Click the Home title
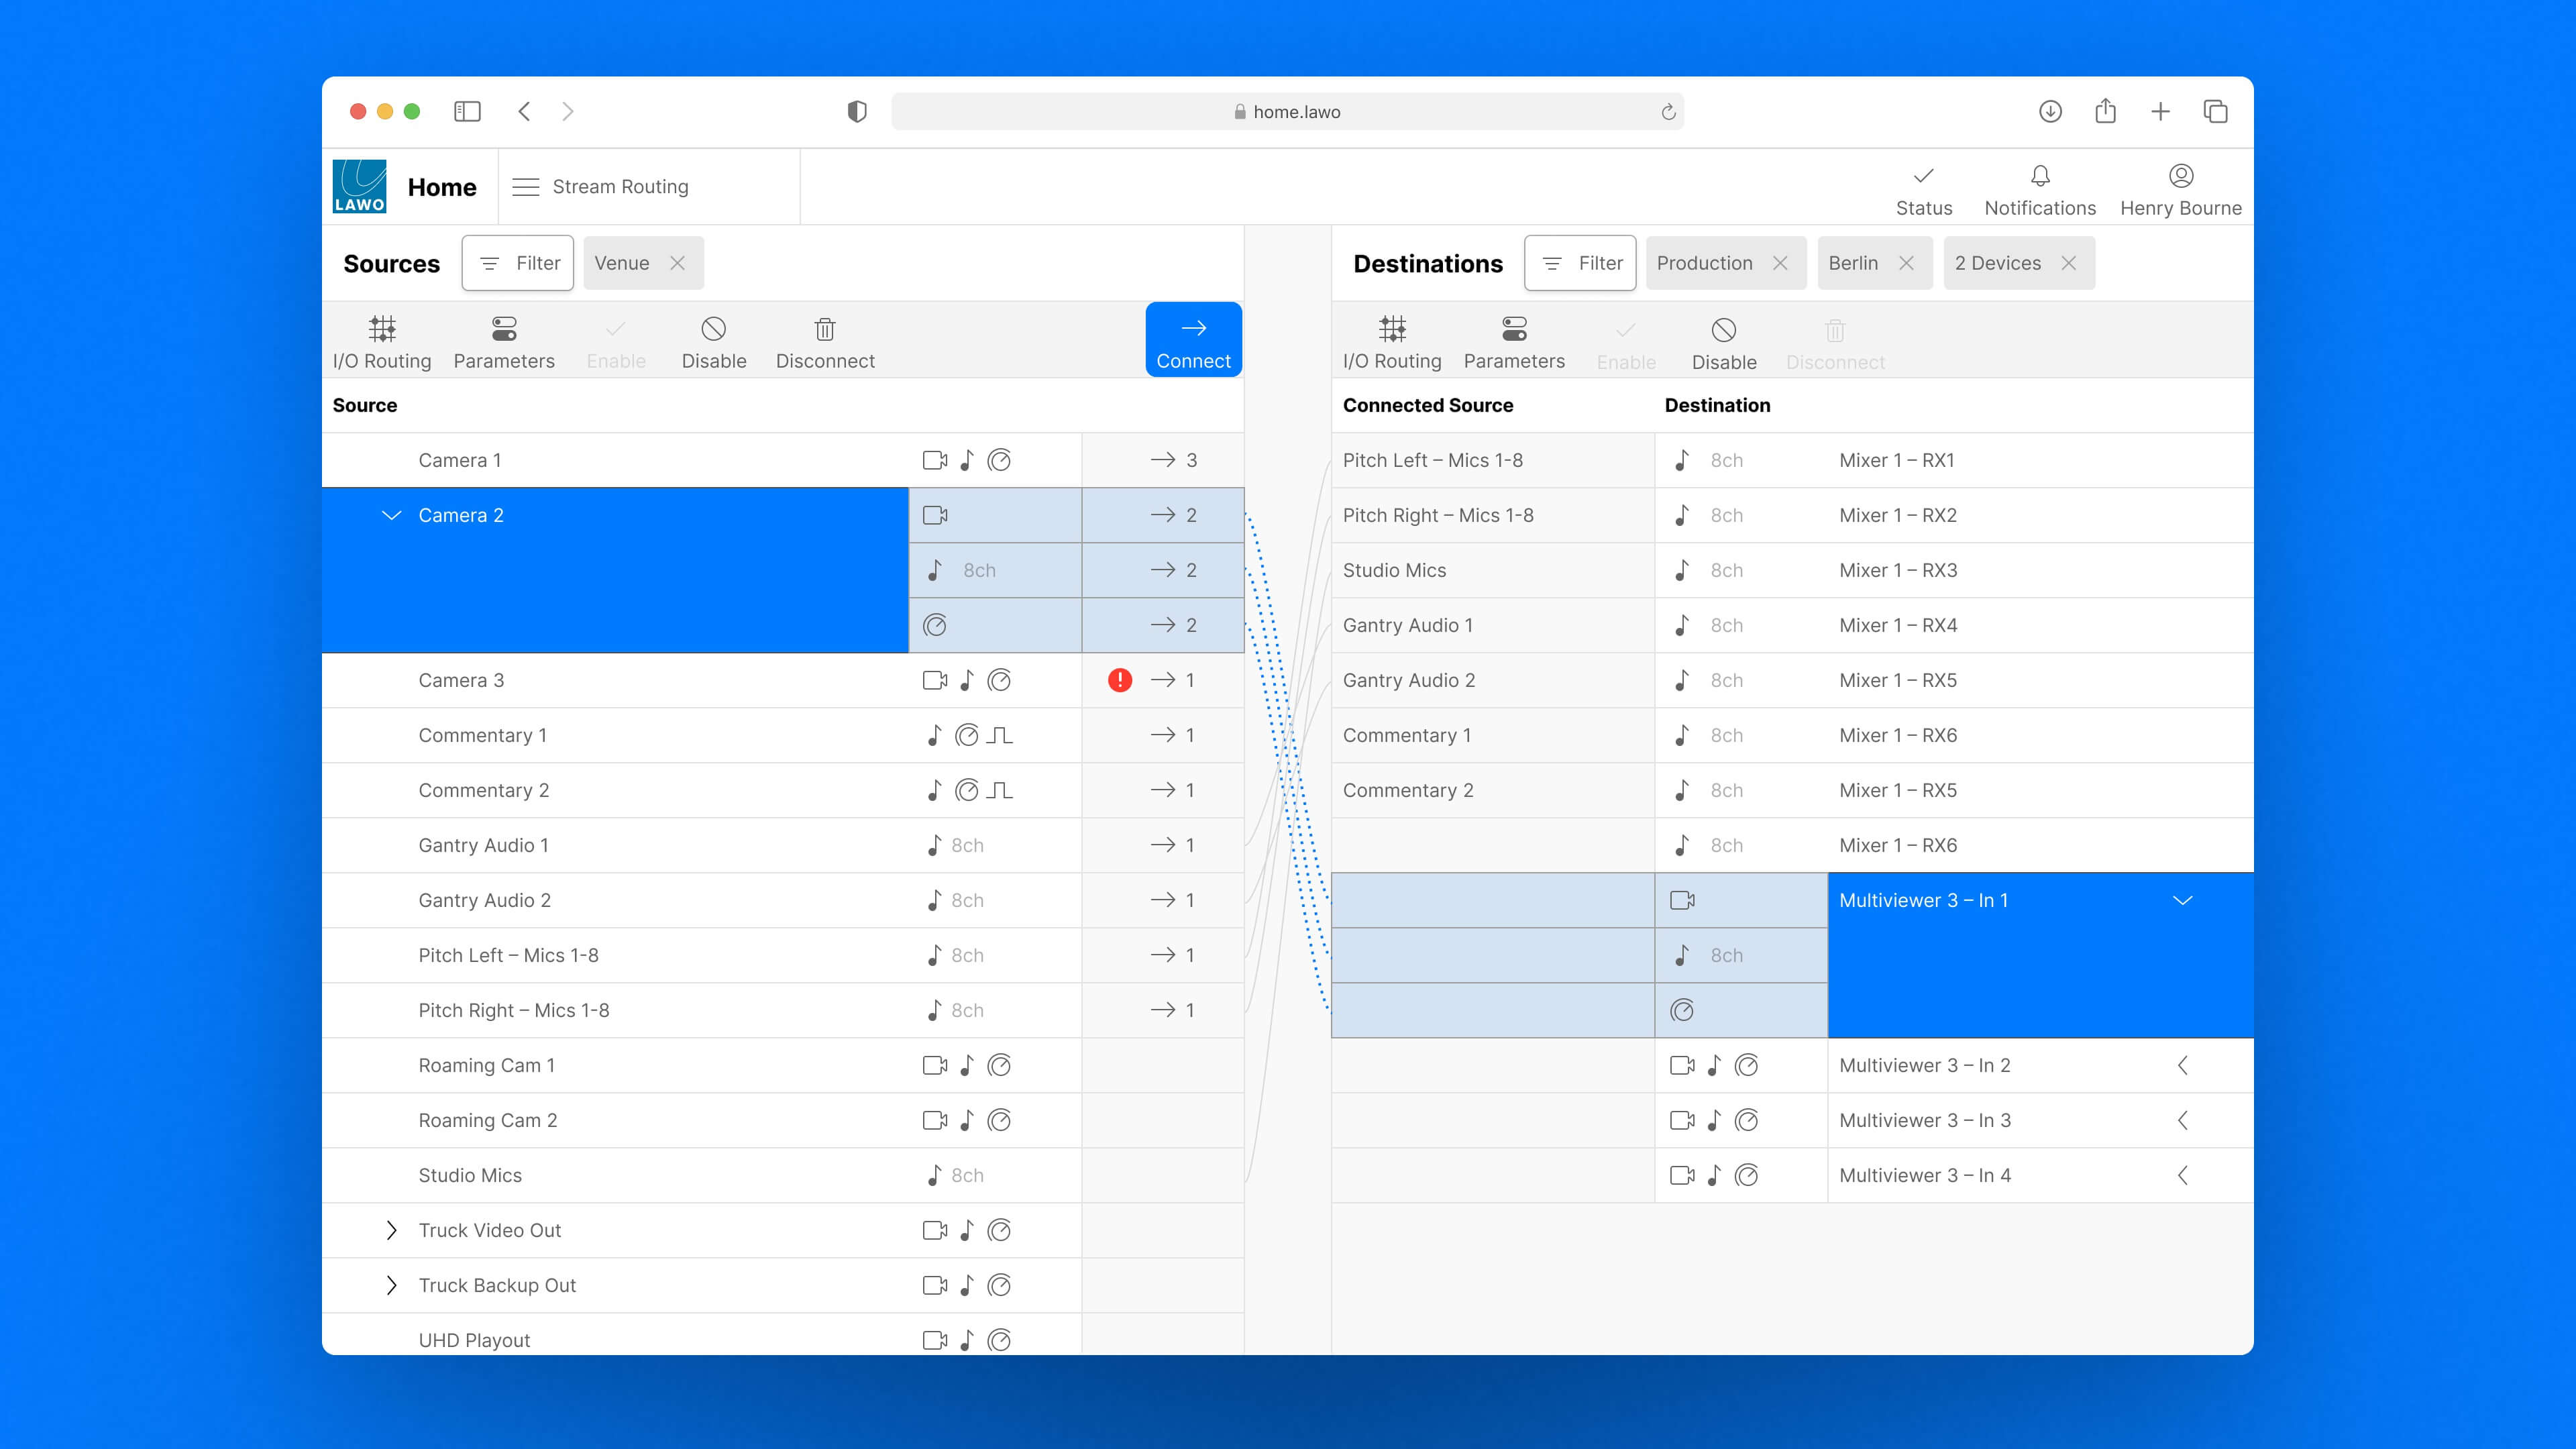Image resolution: width=2576 pixels, height=1449 pixels. pos(442,187)
